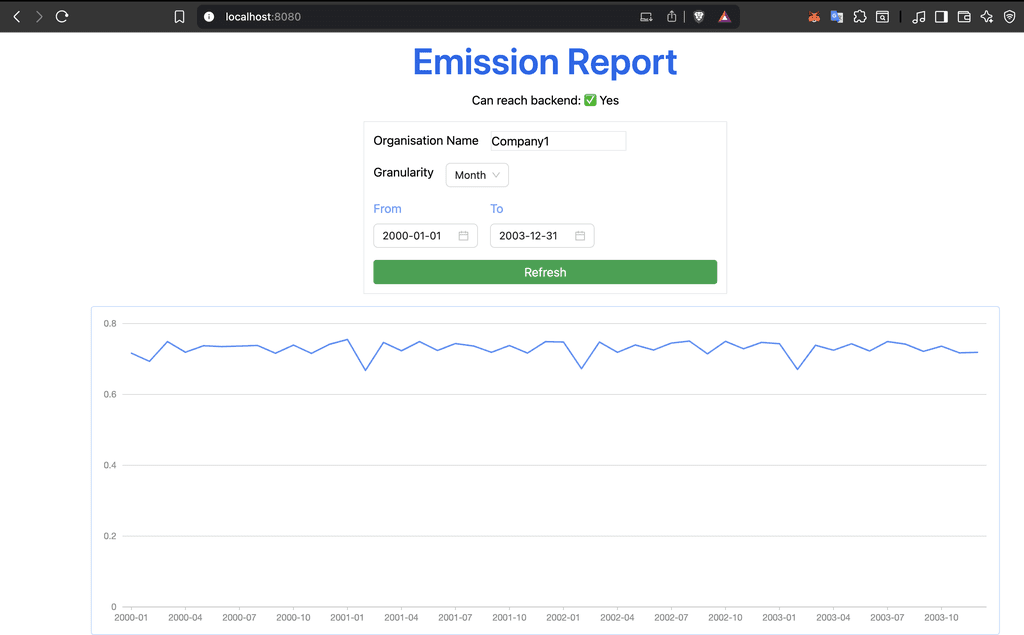Open the MetaMask fox extension
1024x635 pixels.
[814, 17]
